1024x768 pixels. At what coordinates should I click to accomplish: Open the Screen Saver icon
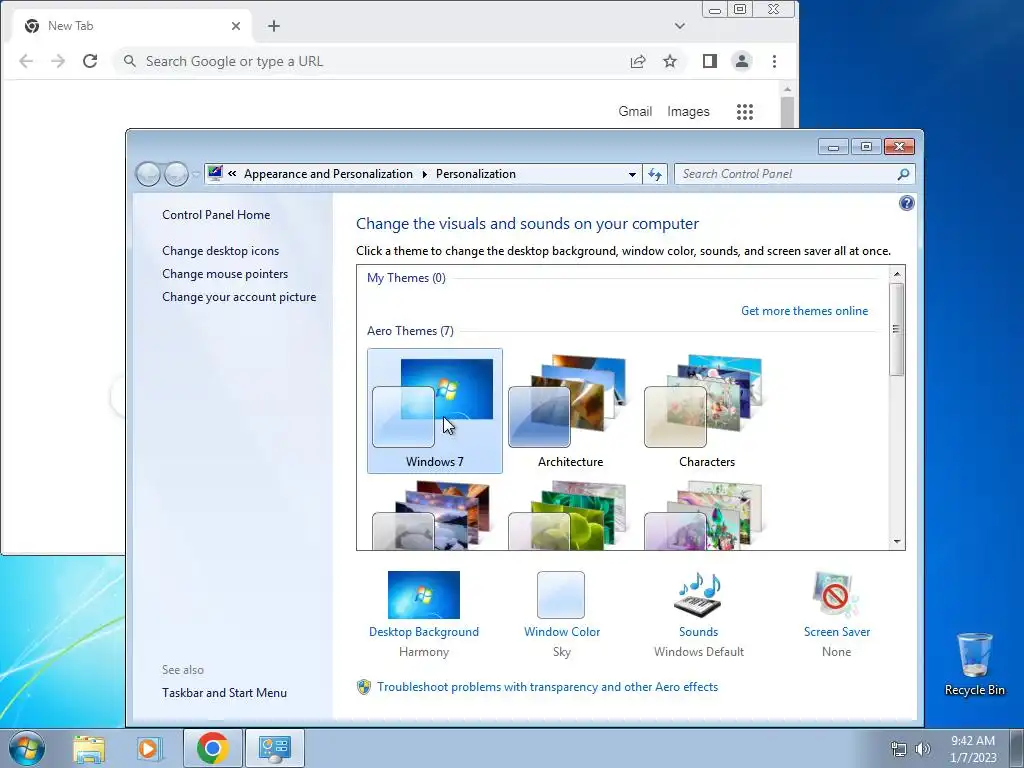pos(836,594)
